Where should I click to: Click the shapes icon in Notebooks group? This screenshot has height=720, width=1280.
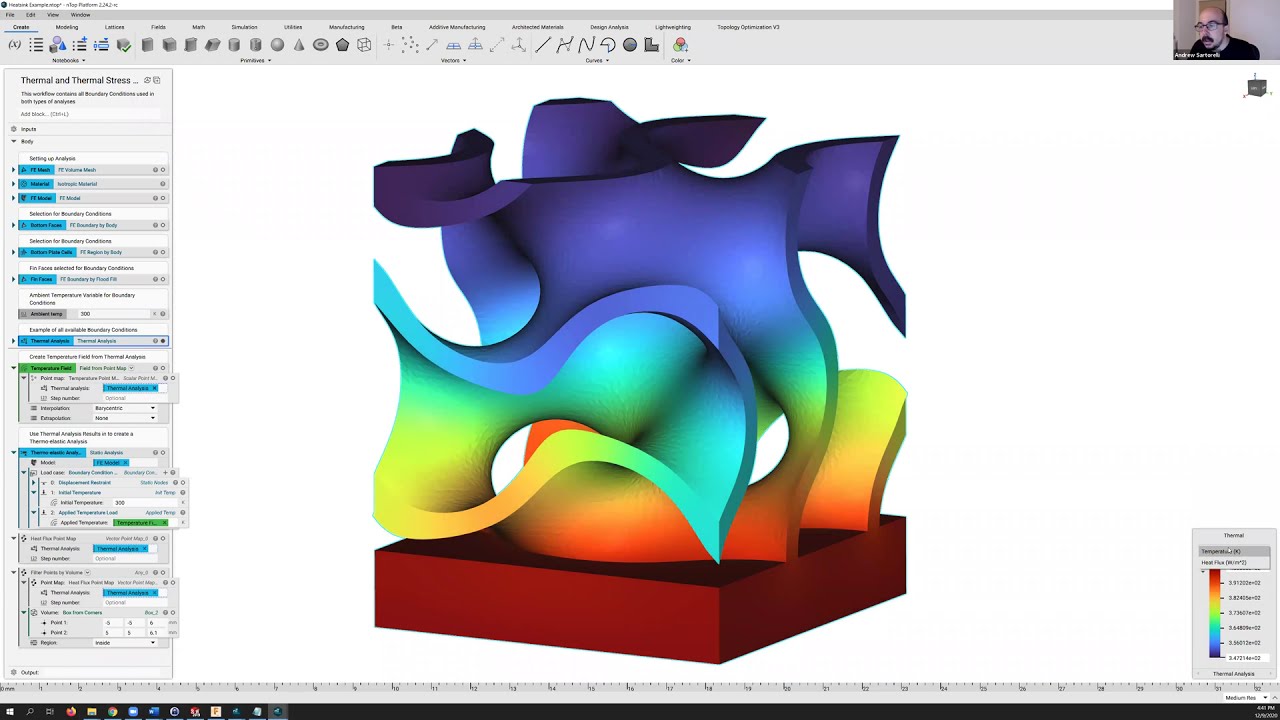pyautogui.click(x=58, y=45)
